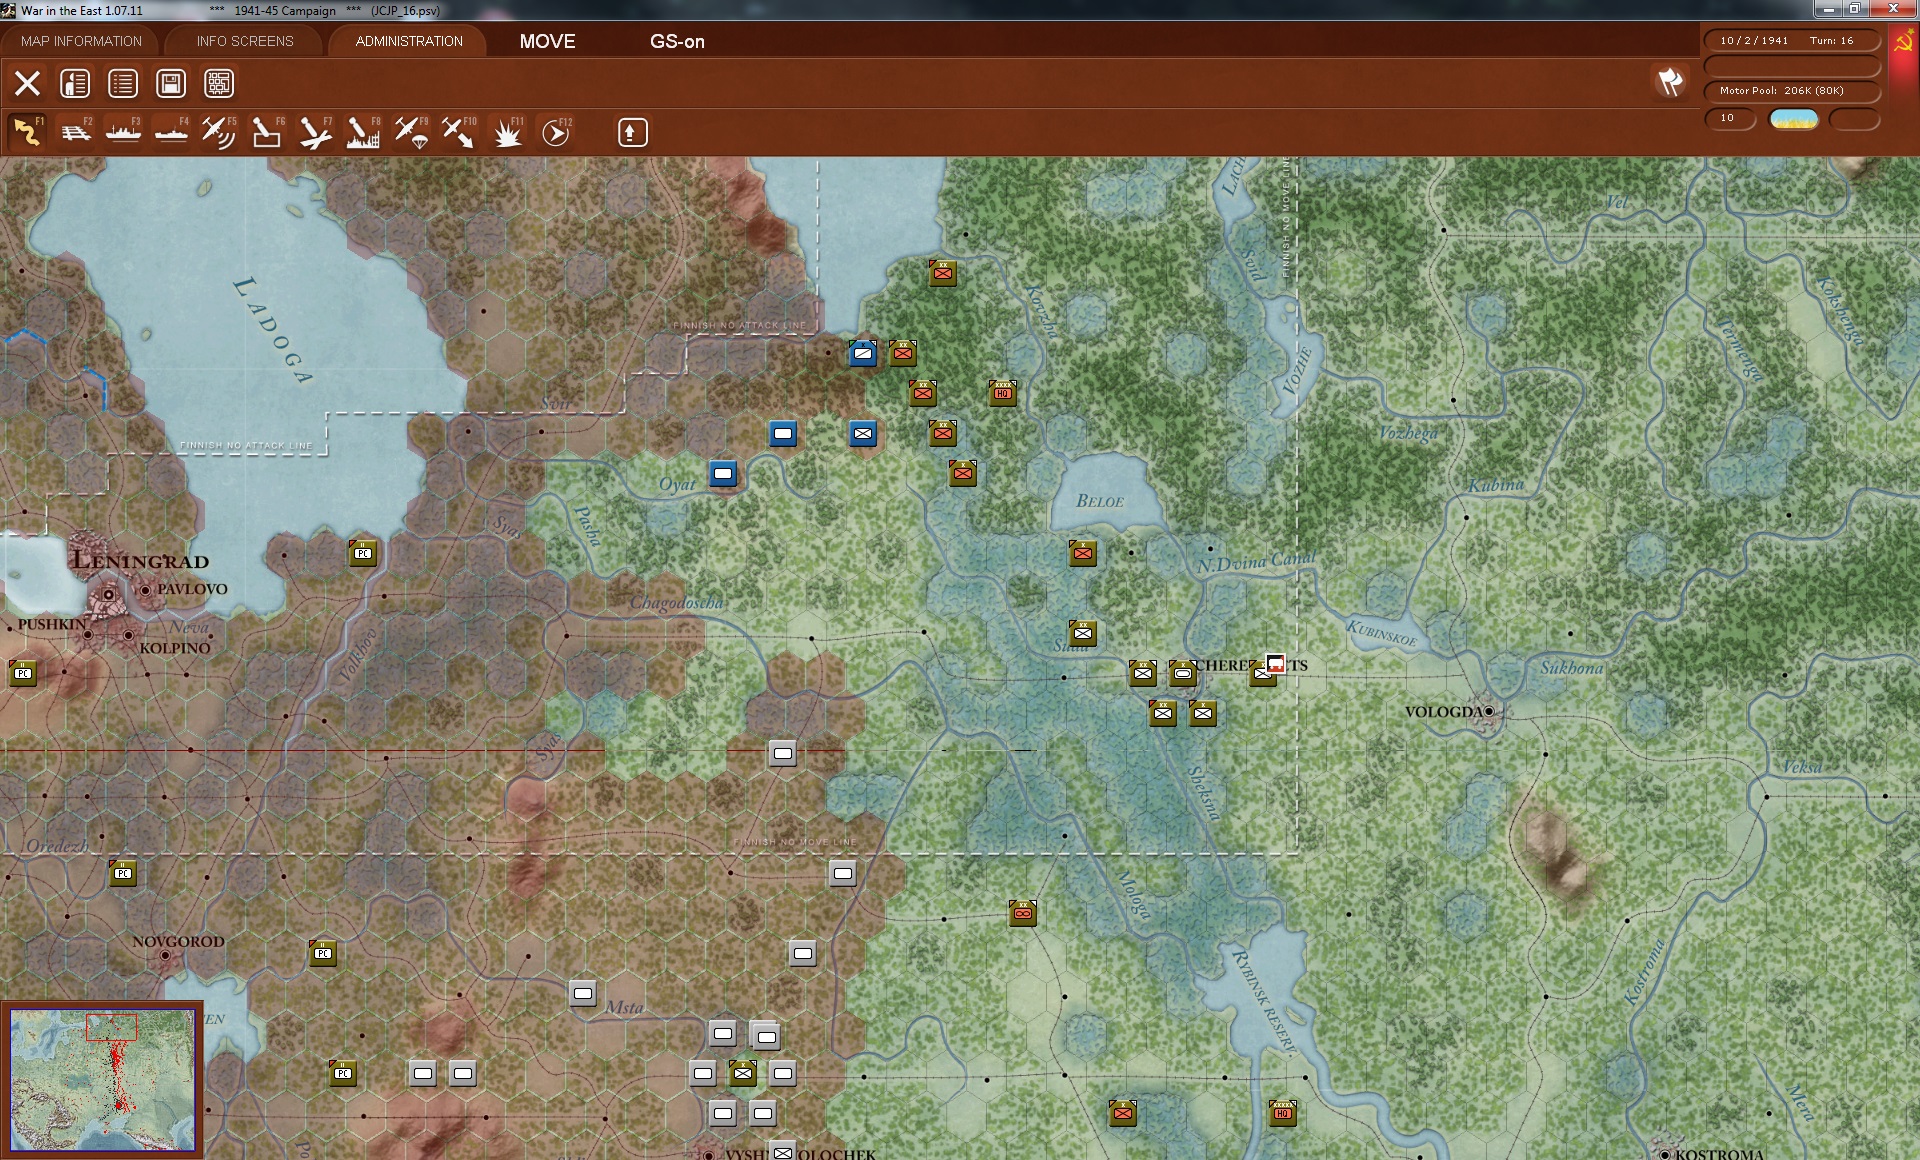
Task: Click the white flags icon
Action: click(x=1670, y=82)
